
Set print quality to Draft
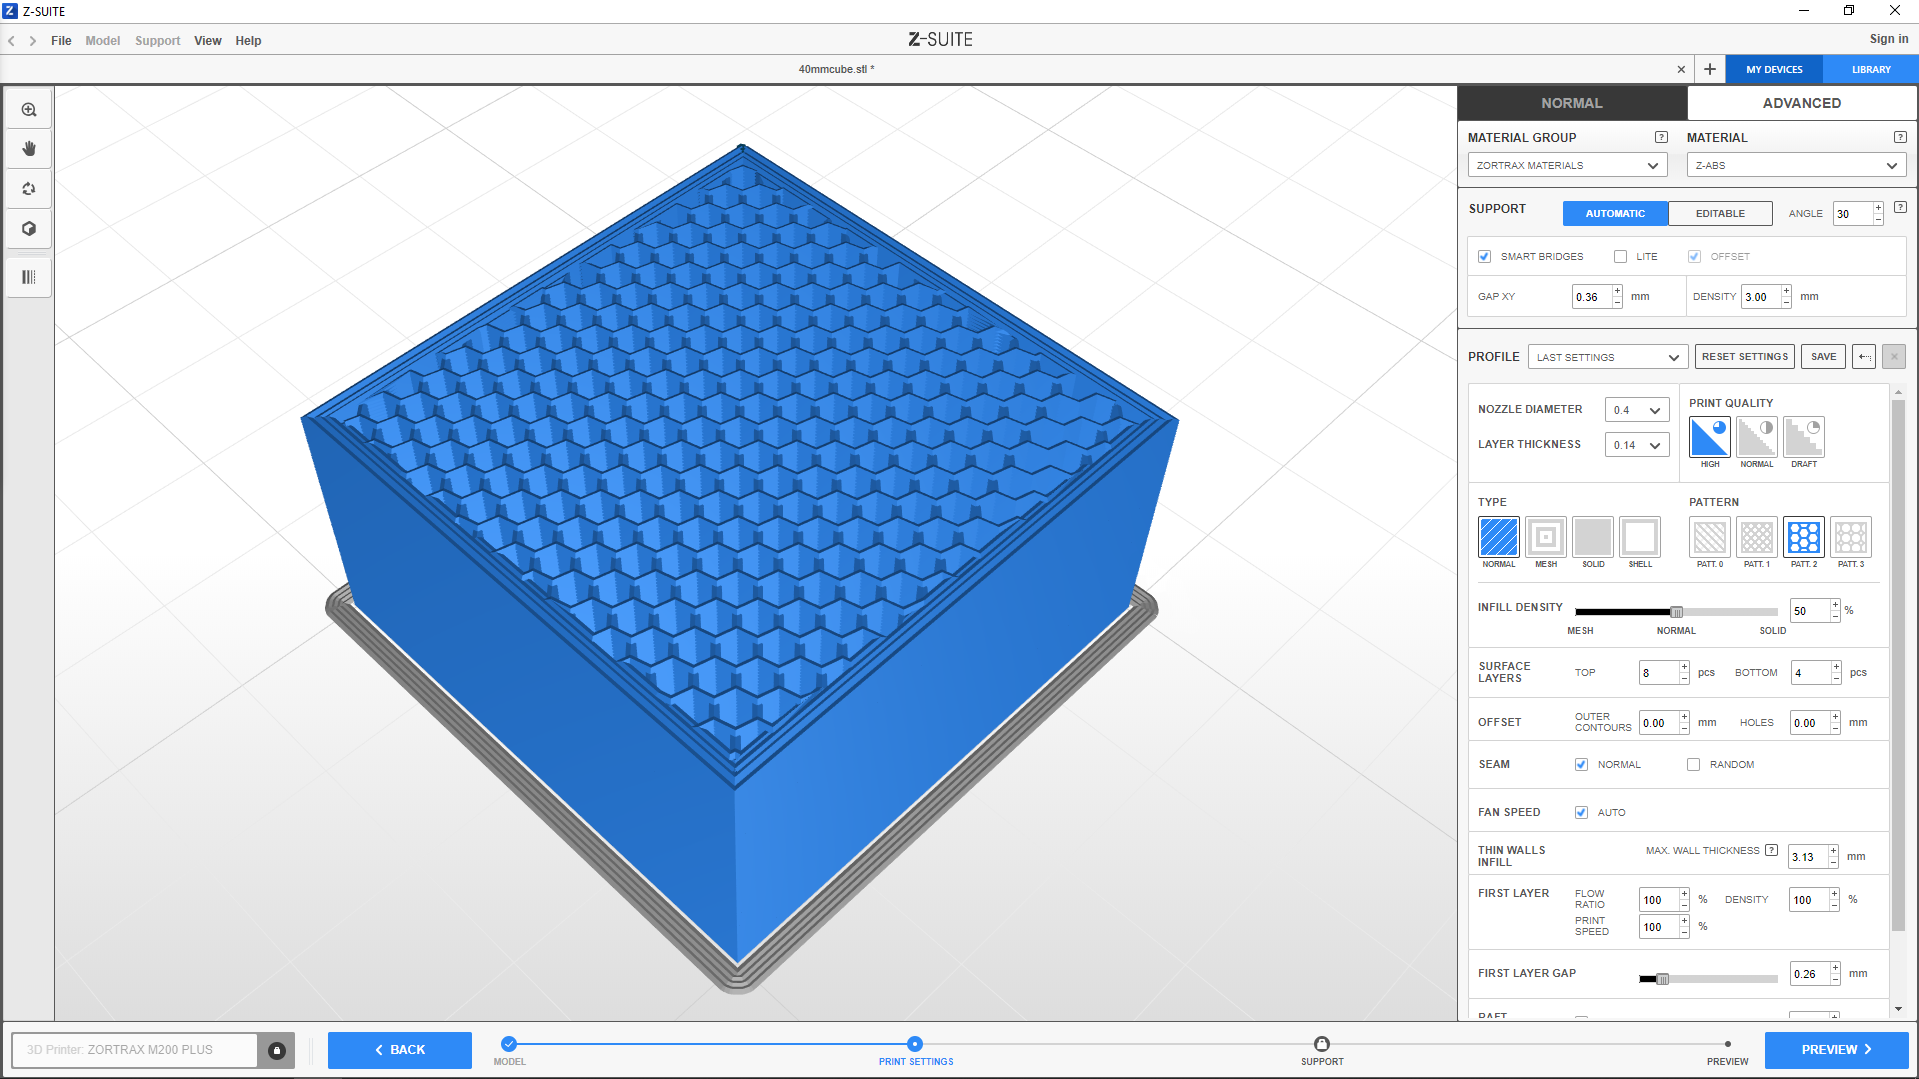tap(1803, 438)
